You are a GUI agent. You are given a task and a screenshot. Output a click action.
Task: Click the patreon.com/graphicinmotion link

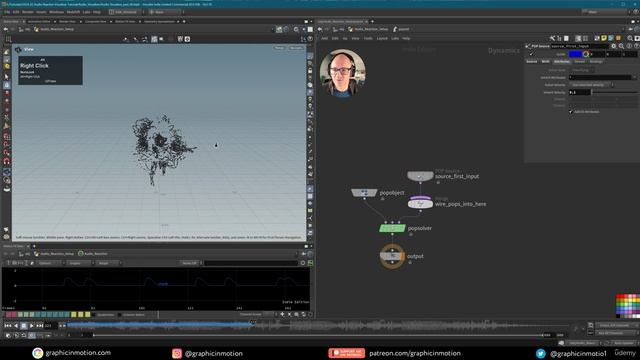415,353
